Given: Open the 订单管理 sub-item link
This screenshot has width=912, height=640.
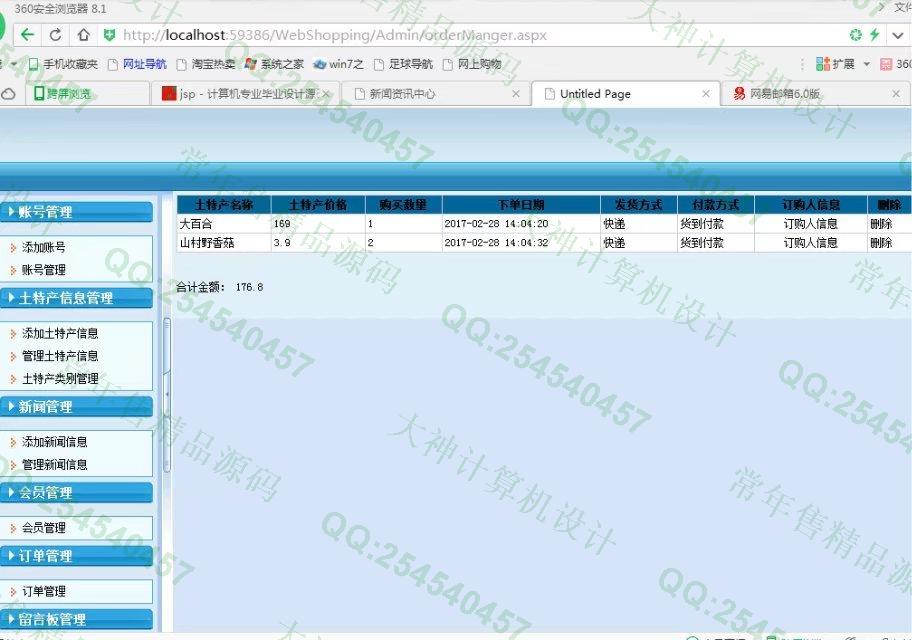Looking at the screenshot, I should click(44, 592).
